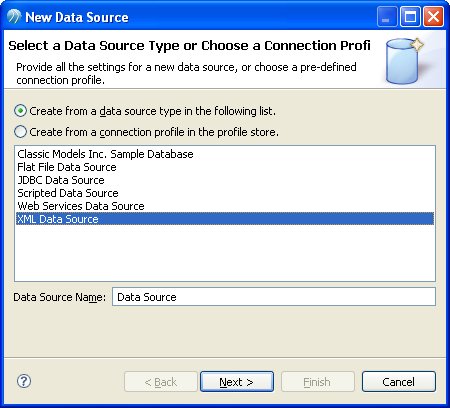
Task: Select 'Create from a data source type' radio
Action: 20,111
